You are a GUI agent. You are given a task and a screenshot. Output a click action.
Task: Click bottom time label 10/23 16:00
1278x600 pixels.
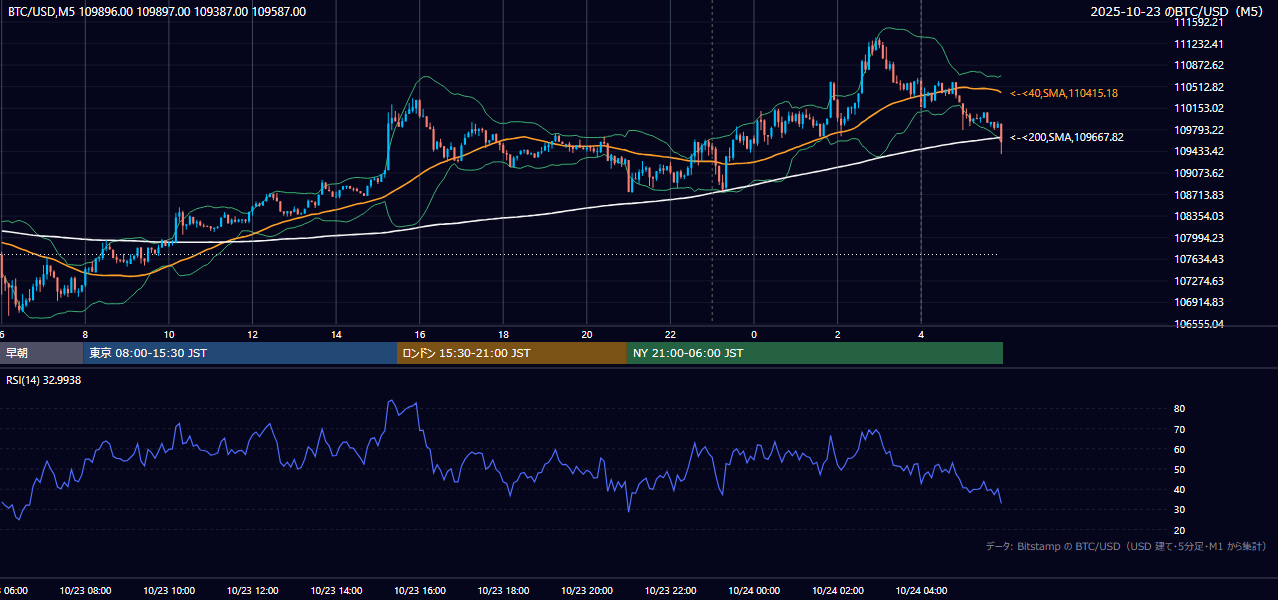(420, 591)
